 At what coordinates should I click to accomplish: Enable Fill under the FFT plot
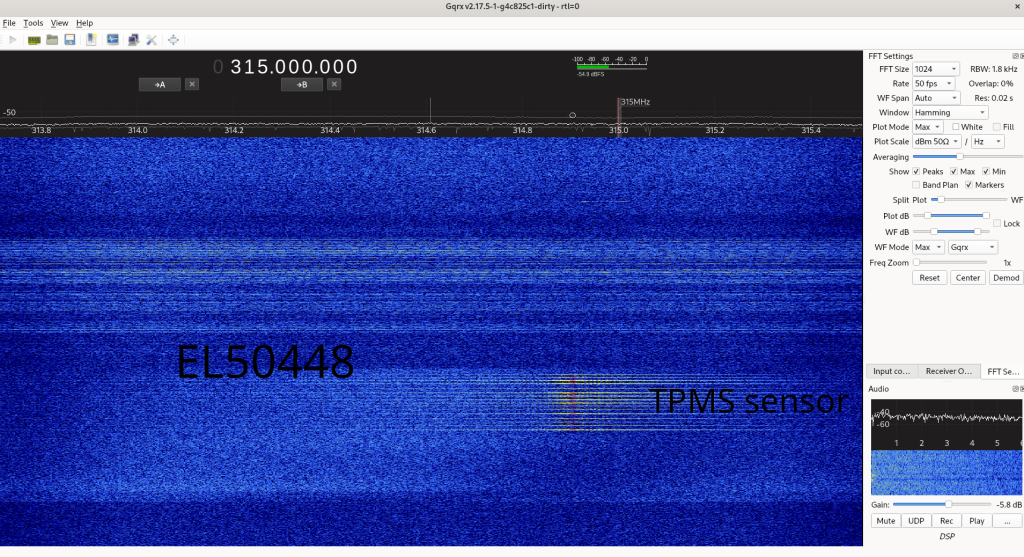[997, 127]
